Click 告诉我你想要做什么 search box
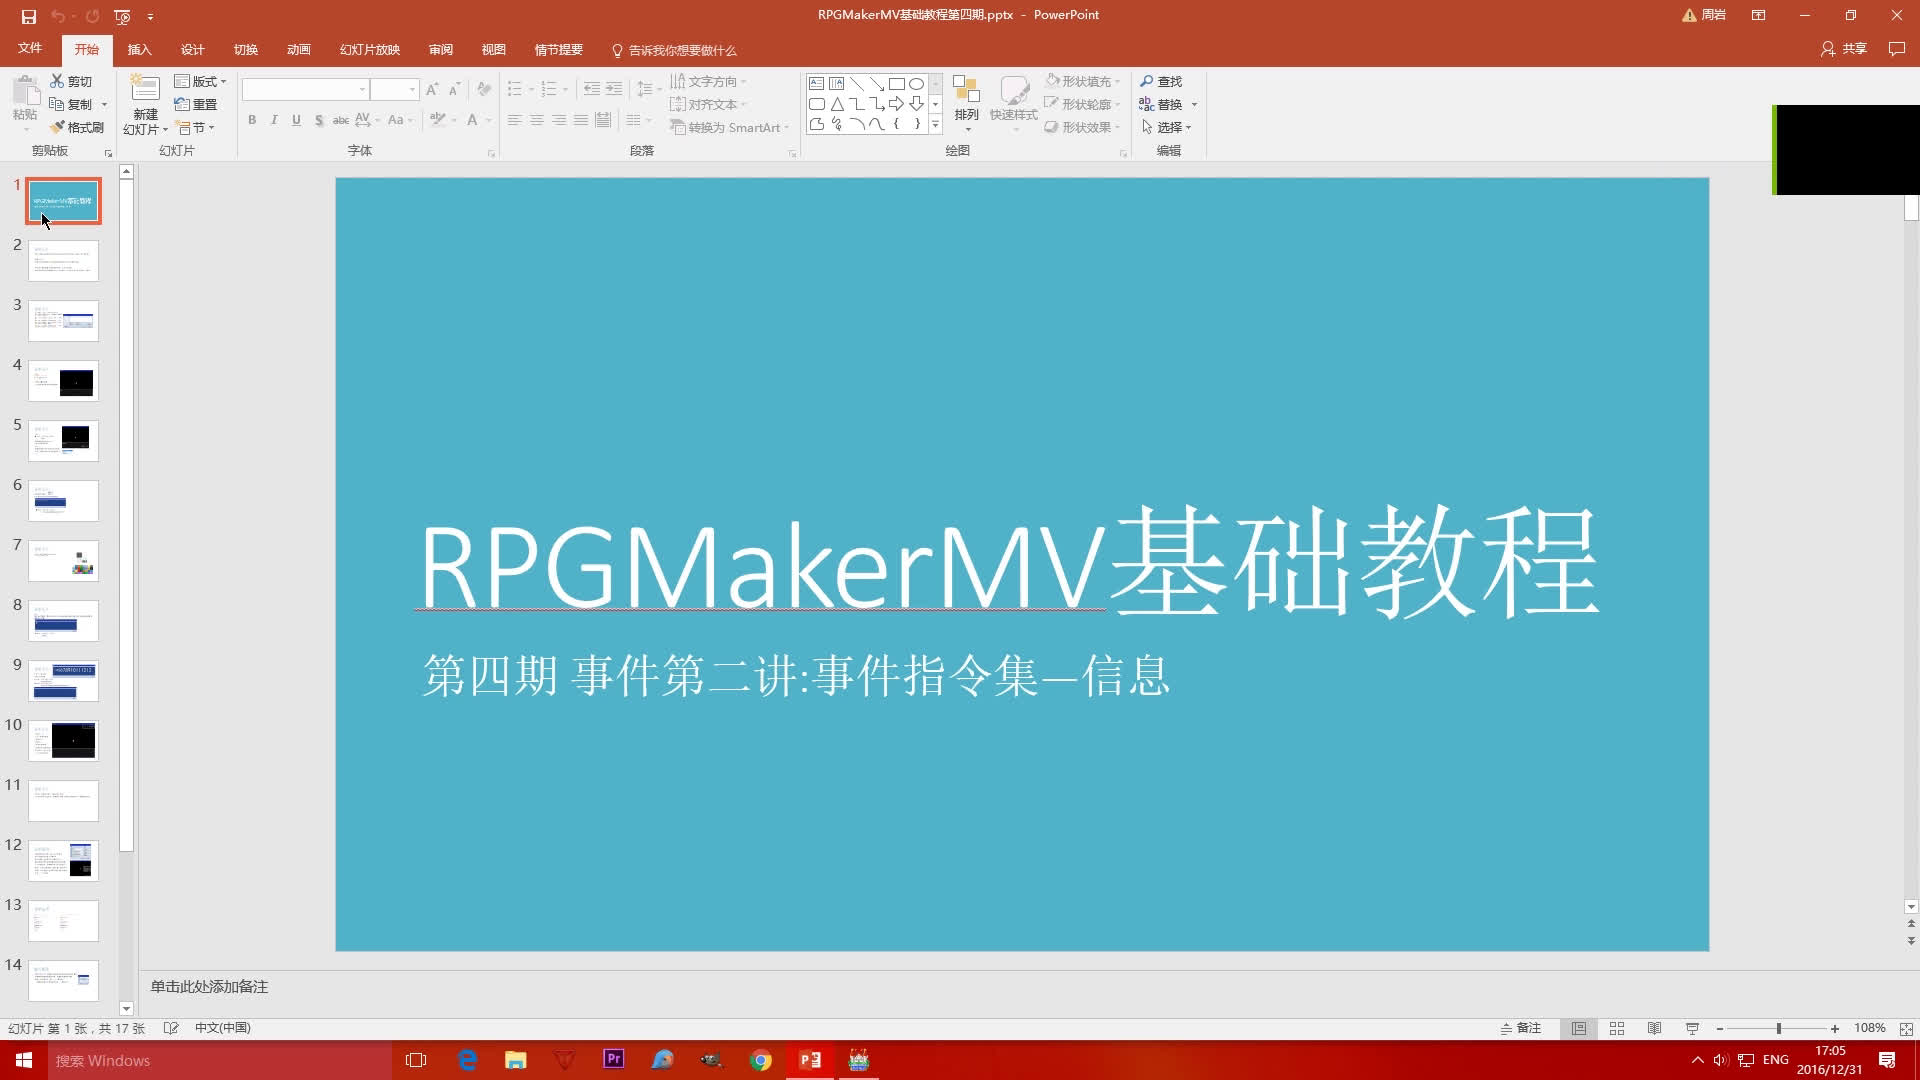The height and width of the screenshot is (1080, 1920). pyautogui.click(x=683, y=49)
